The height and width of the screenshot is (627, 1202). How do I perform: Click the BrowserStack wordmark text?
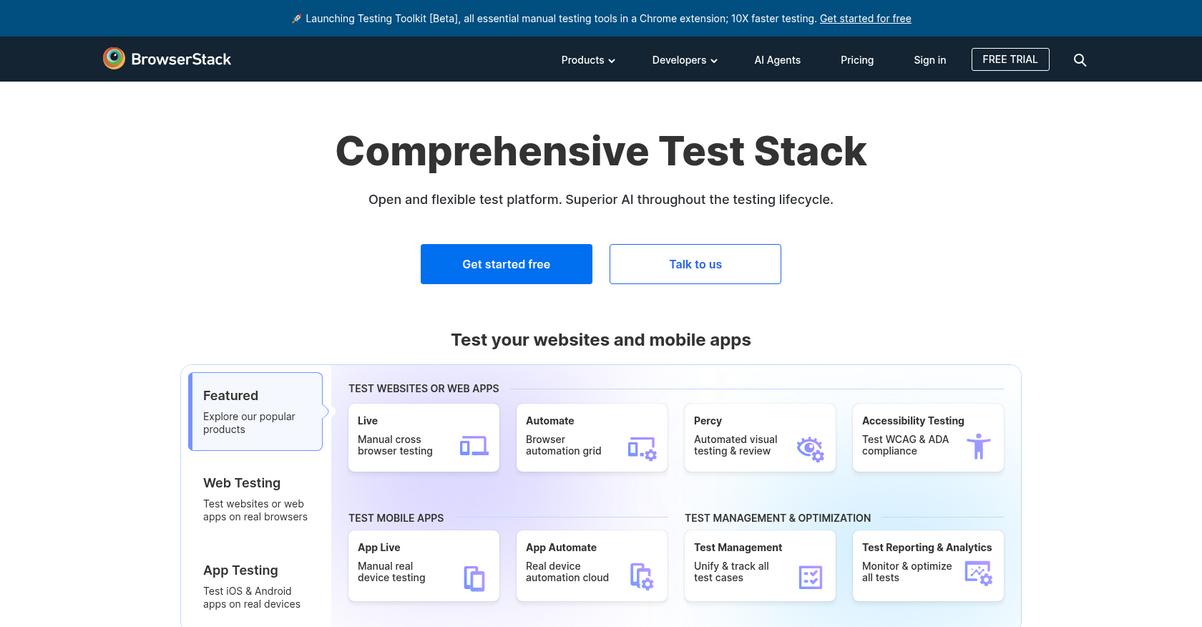pyautogui.click(x=181, y=59)
